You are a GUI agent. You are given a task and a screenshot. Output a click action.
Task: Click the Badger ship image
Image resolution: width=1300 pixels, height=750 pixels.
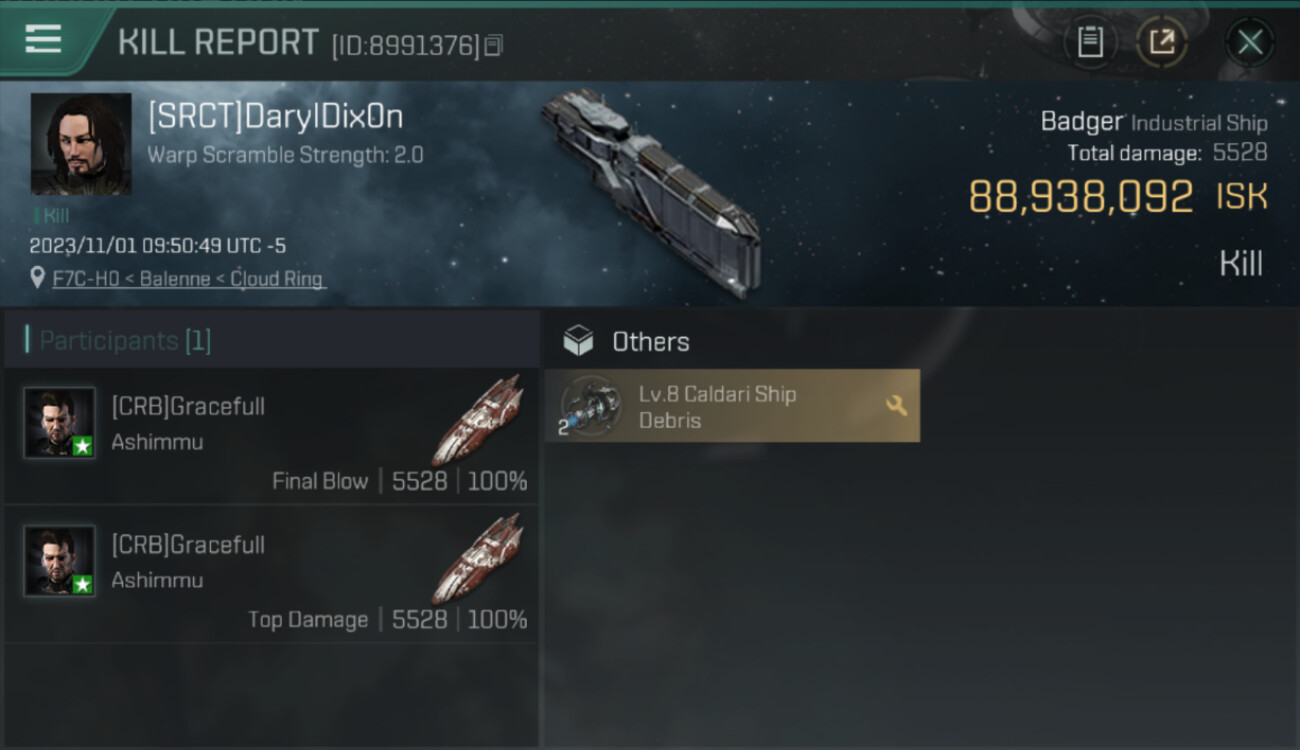click(652, 190)
